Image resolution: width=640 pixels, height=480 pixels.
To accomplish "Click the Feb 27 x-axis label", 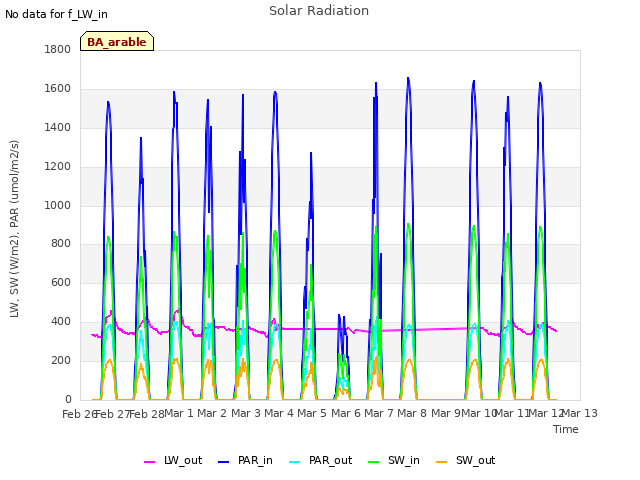I will (x=113, y=414).
